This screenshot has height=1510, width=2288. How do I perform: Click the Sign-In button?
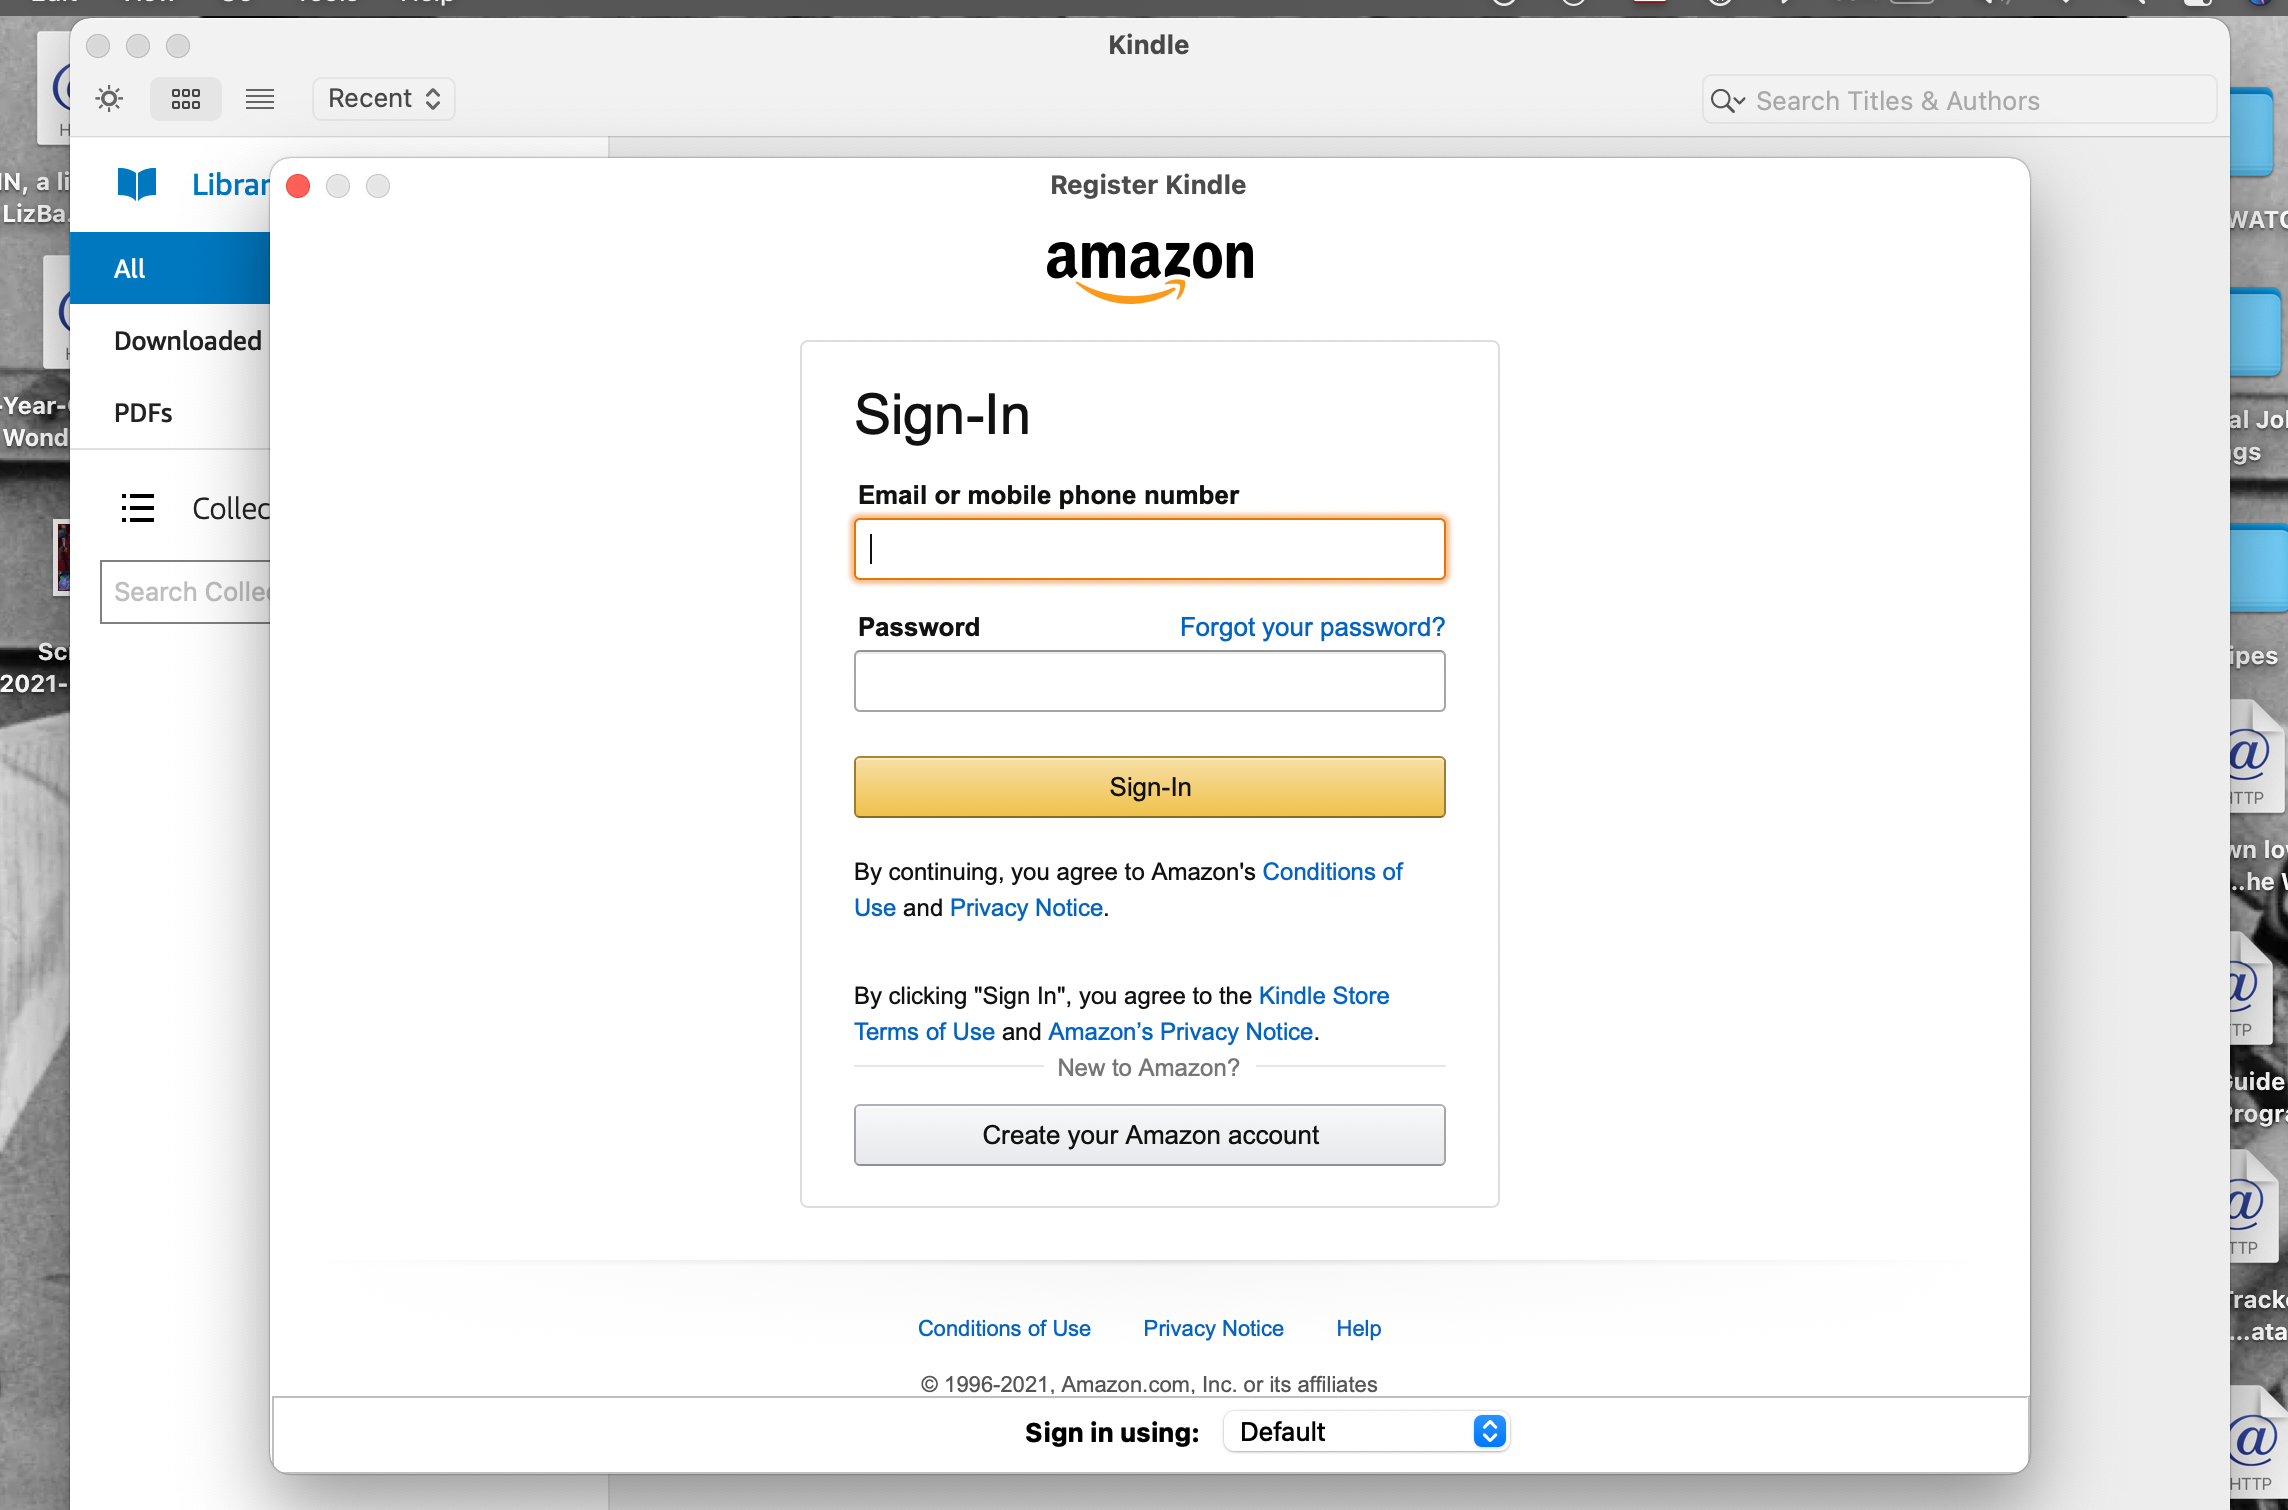click(x=1149, y=785)
